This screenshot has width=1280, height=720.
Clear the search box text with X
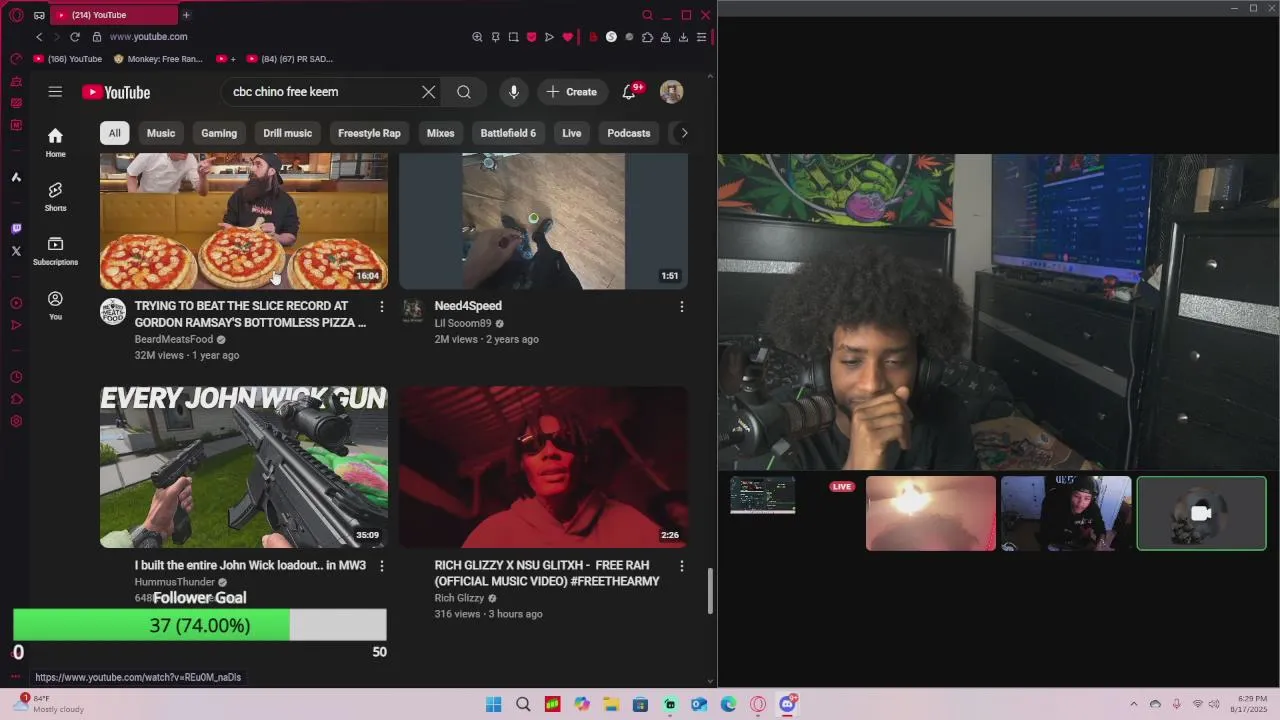pos(428,92)
